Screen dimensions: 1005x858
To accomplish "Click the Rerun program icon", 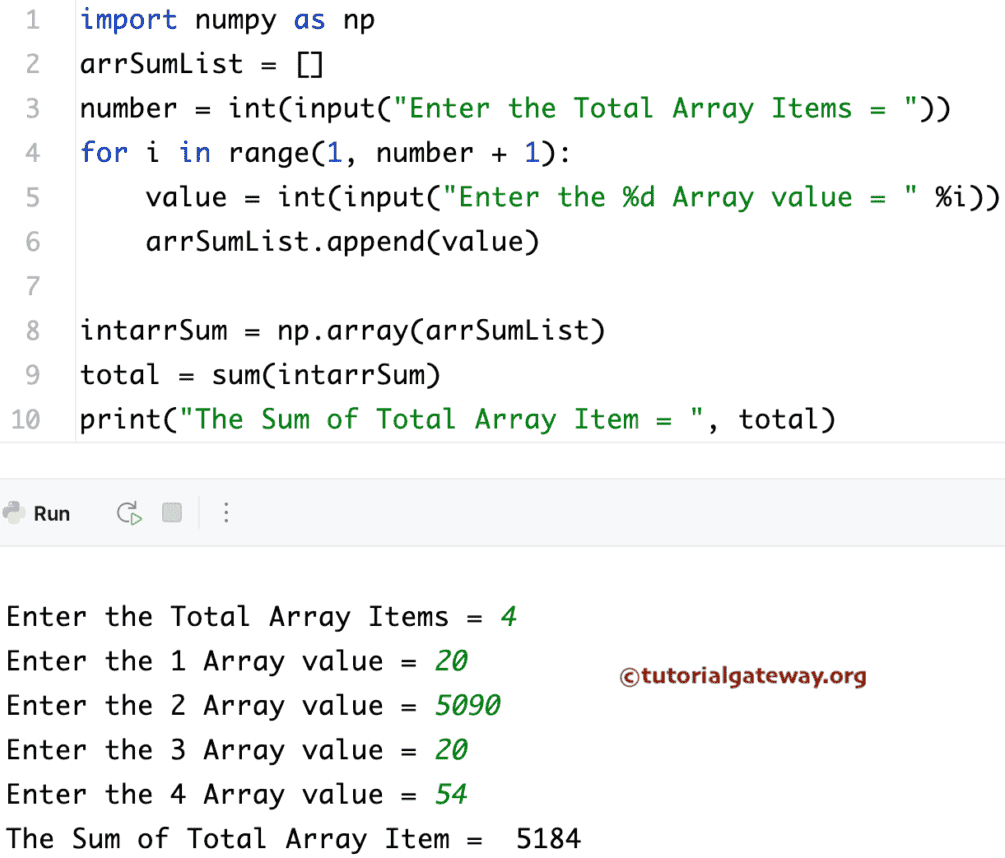I will 128,513.
